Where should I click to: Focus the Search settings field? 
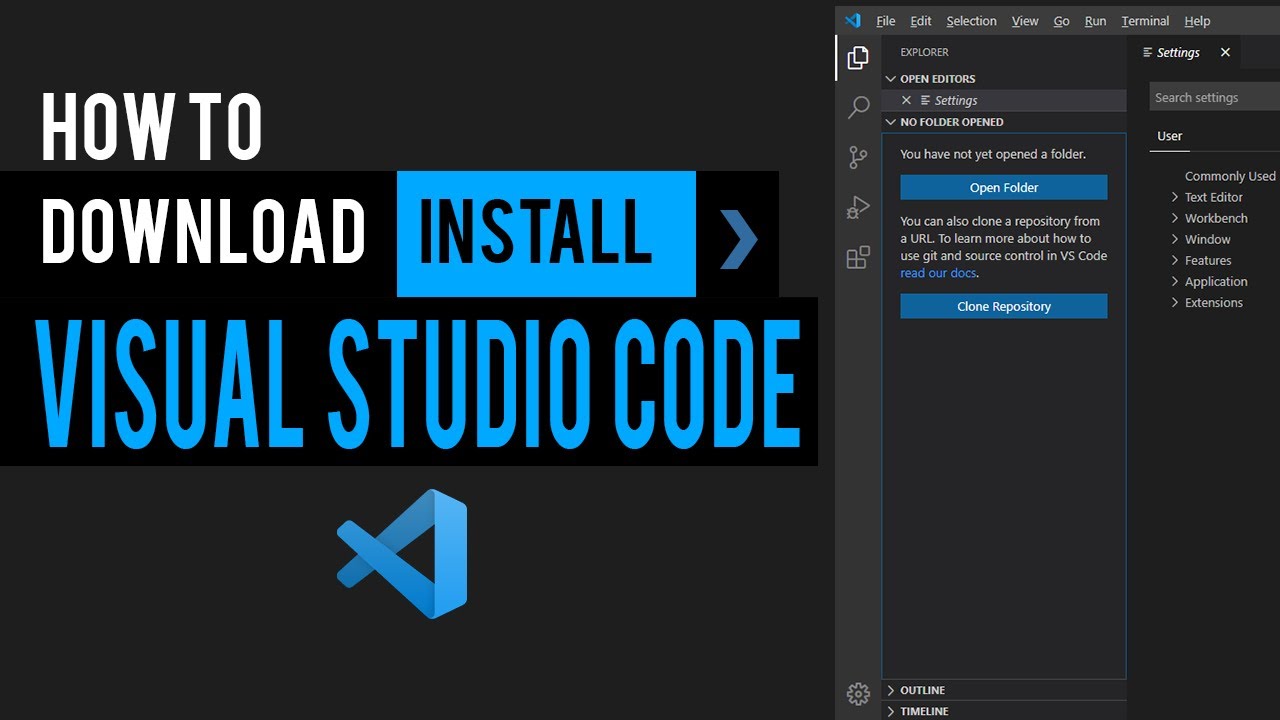coord(1215,97)
